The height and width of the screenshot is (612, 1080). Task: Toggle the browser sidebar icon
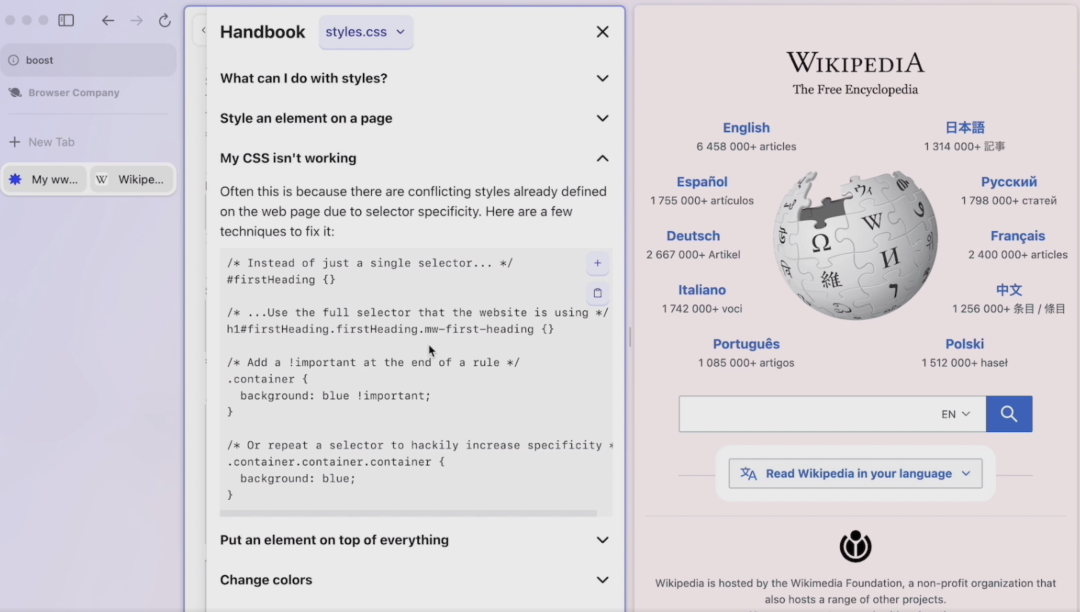click(x=66, y=20)
